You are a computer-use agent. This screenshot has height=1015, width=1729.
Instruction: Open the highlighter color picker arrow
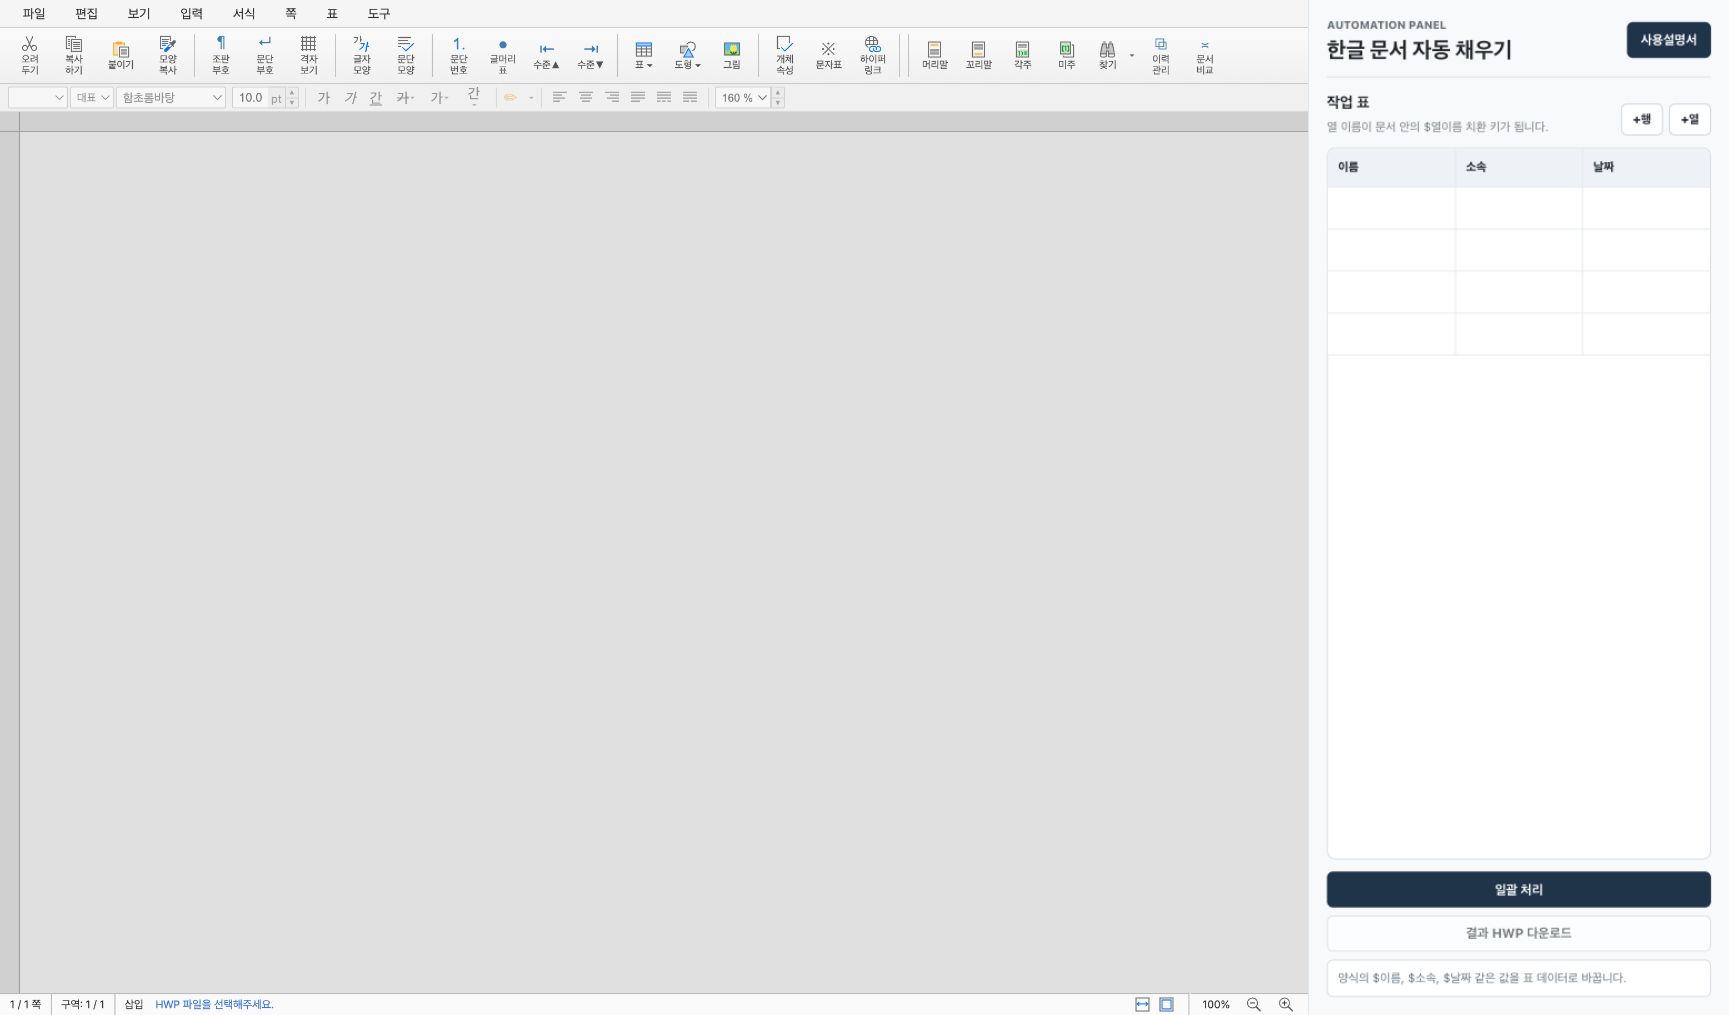coord(531,97)
